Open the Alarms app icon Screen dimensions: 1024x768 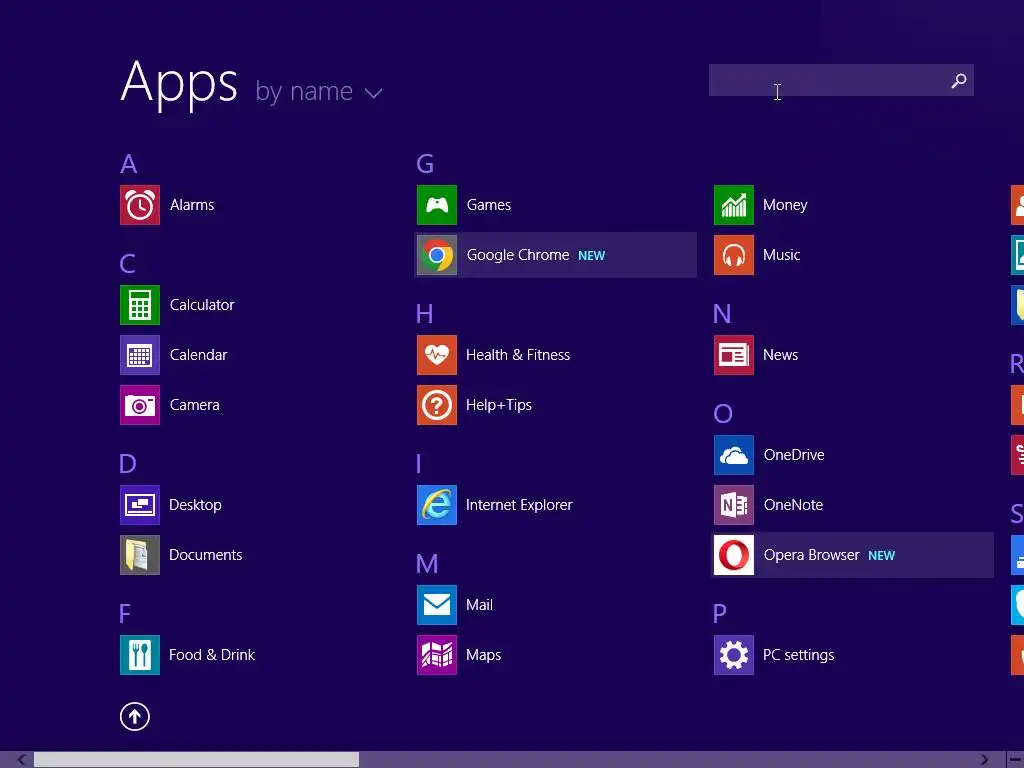pos(140,205)
